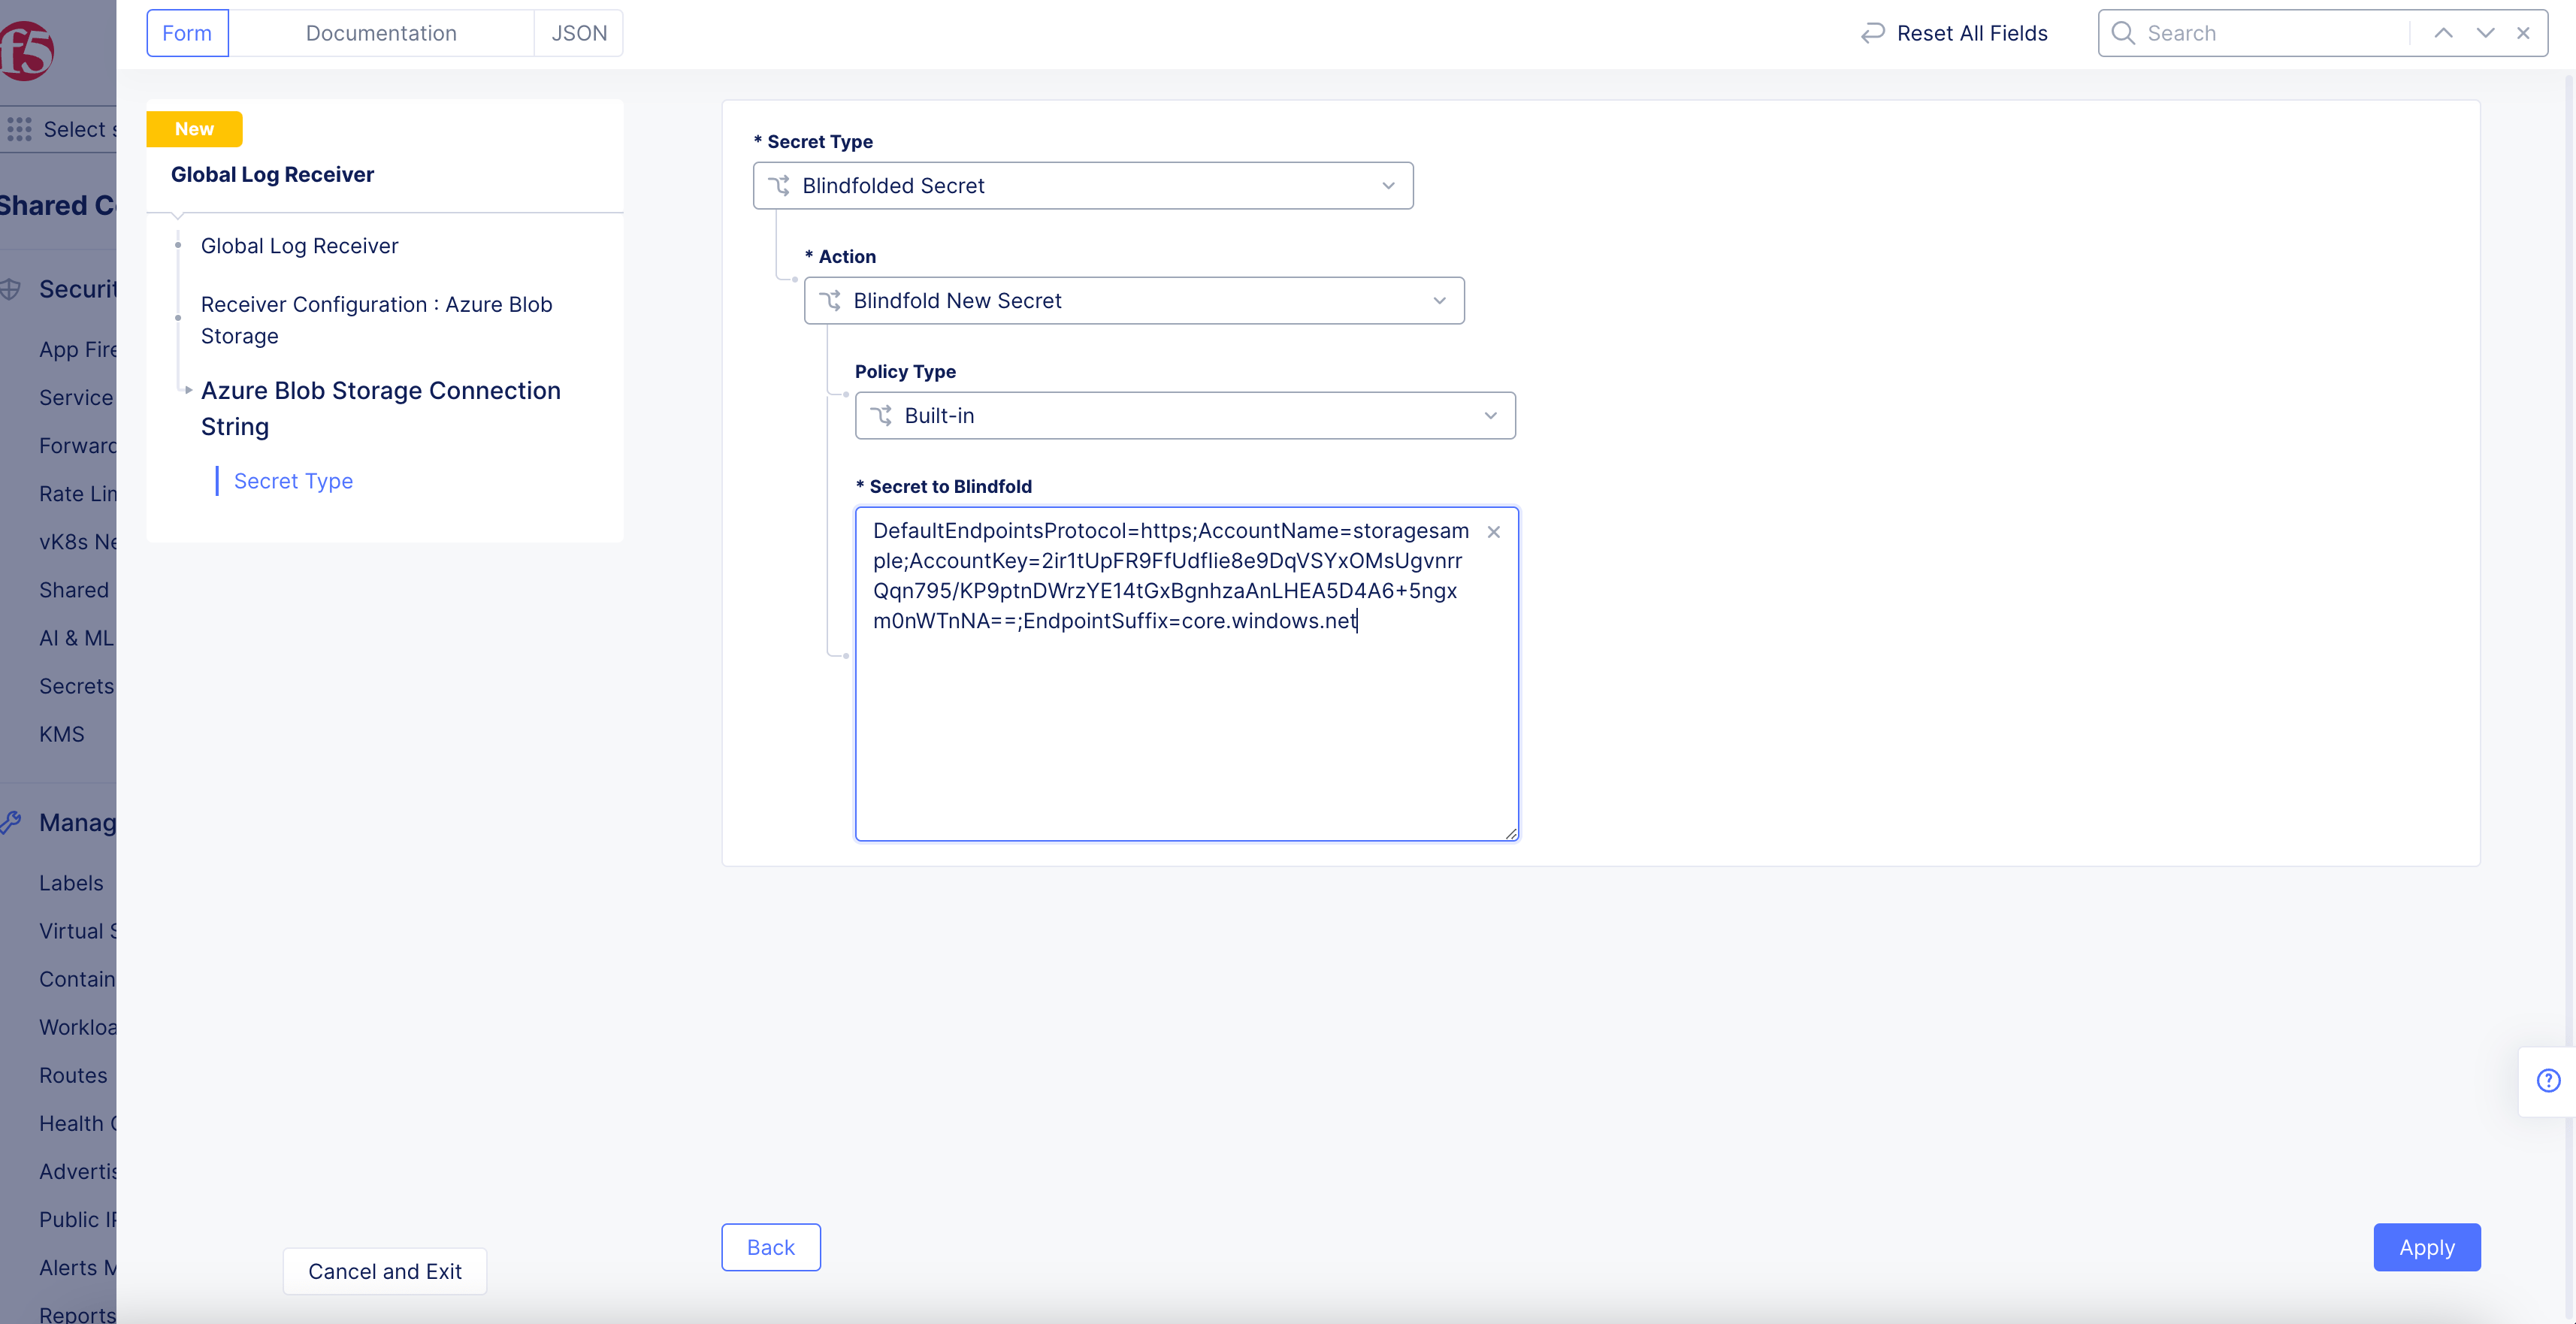The height and width of the screenshot is (1324, 2576).
Task: Apply the Global Log Receiver configuration
Action: 2427,1247
